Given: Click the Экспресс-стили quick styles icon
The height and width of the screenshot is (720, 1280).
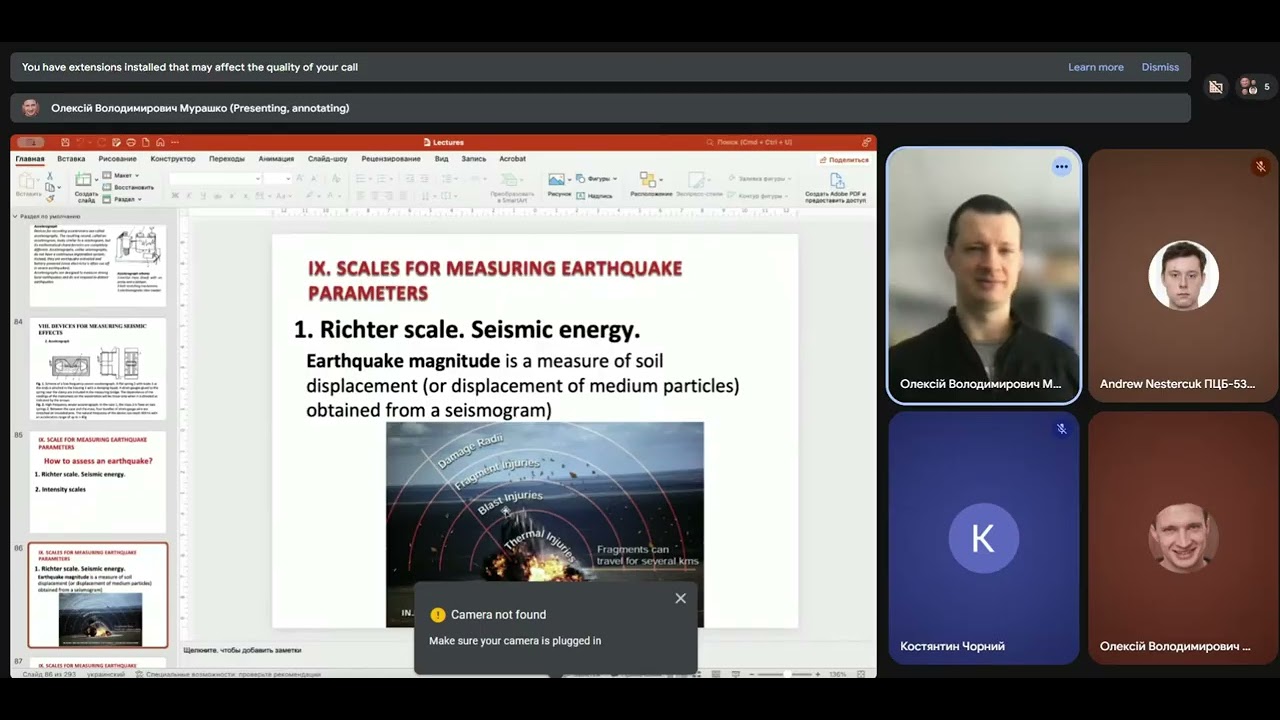Looking at the screenshot, I should point(697,182).
